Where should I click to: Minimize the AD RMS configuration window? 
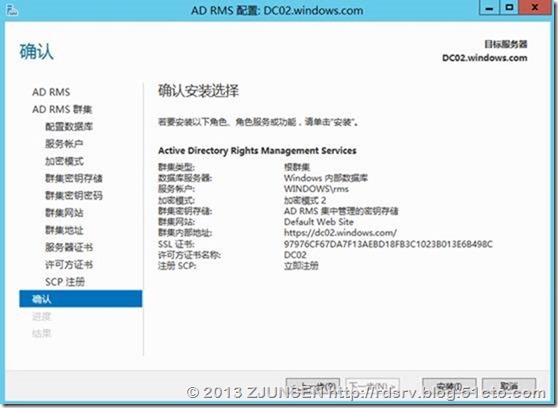490,7
